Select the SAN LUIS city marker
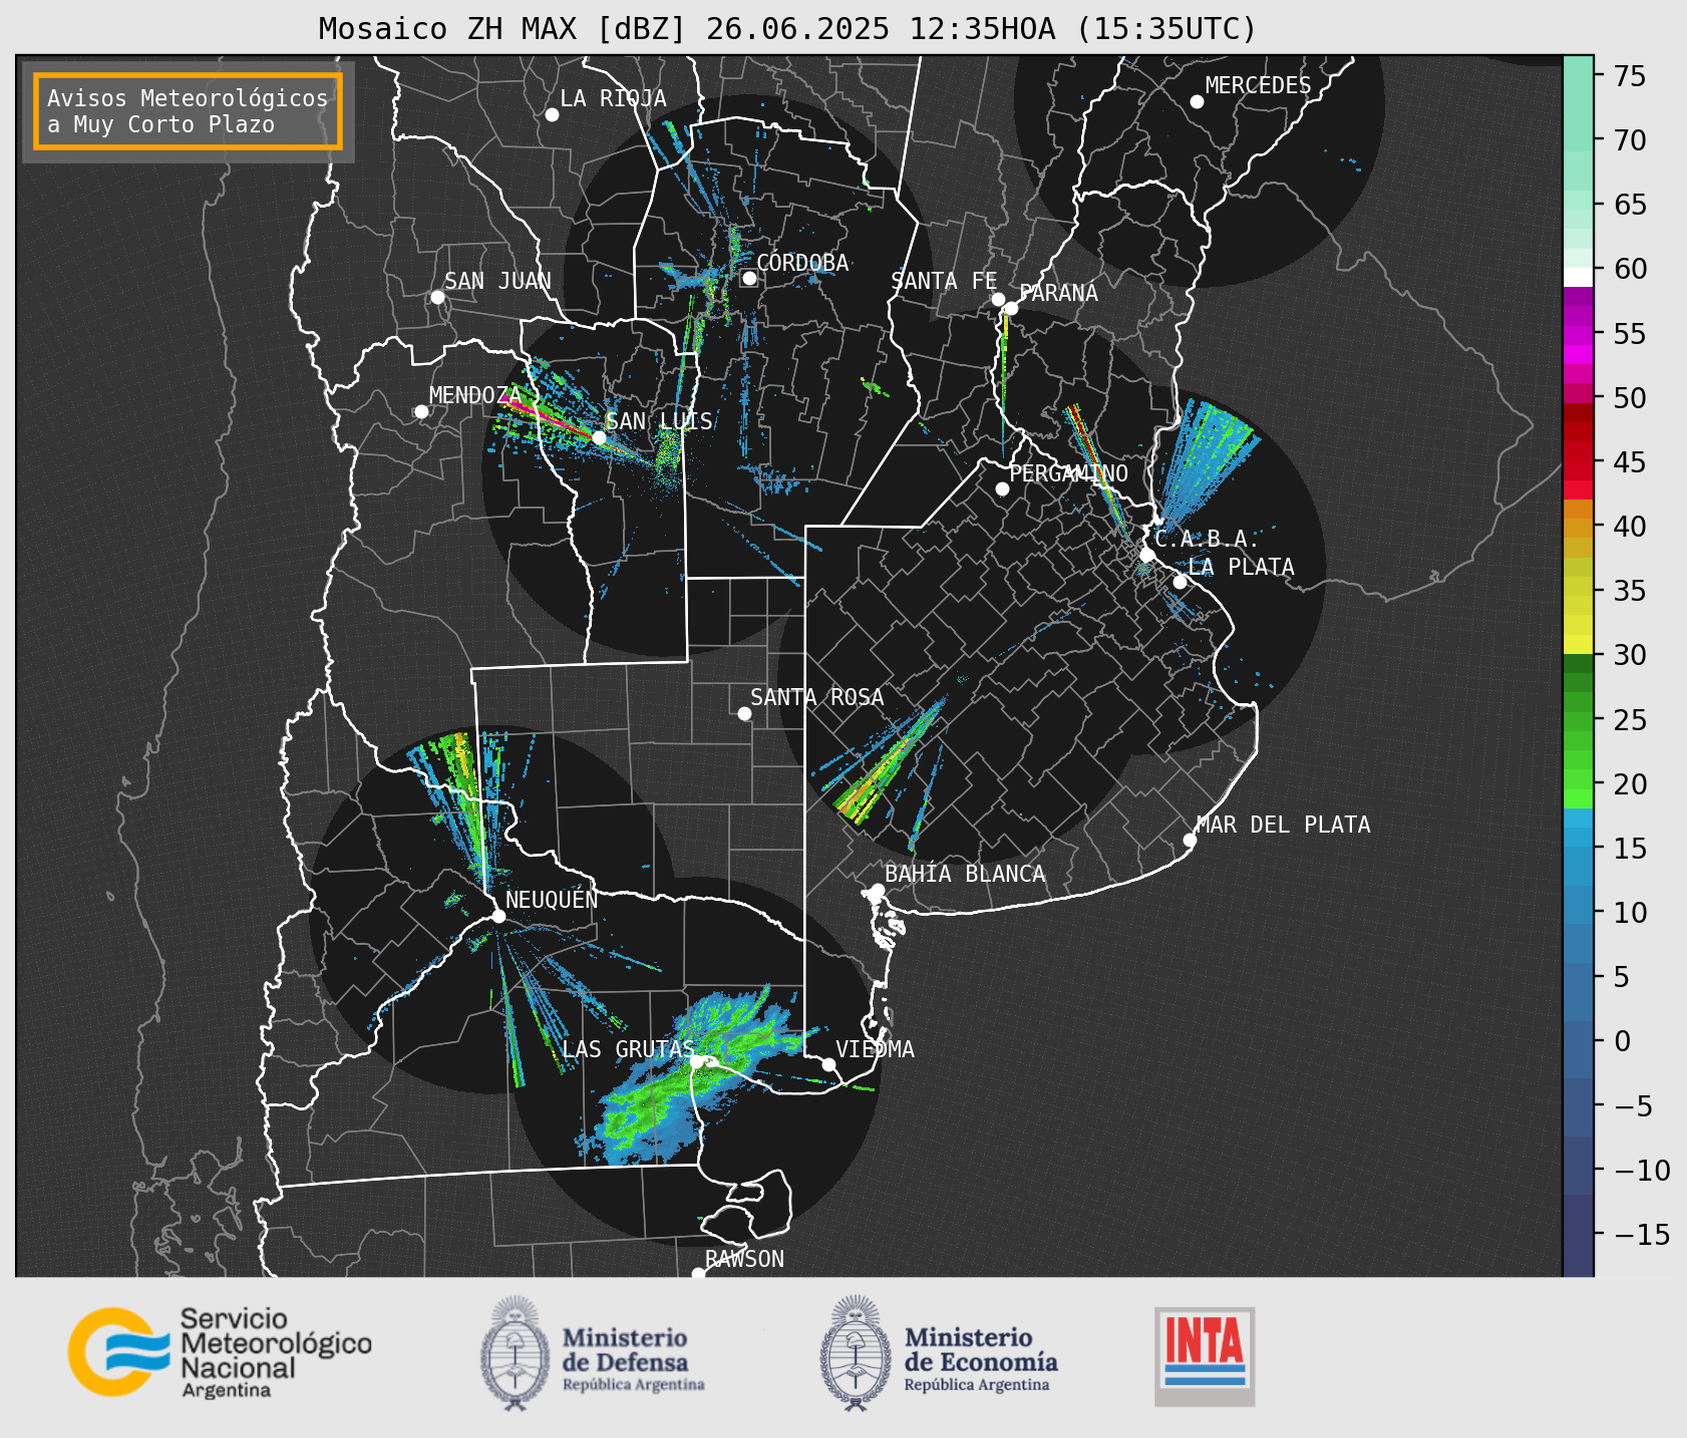 coord(599,438)
